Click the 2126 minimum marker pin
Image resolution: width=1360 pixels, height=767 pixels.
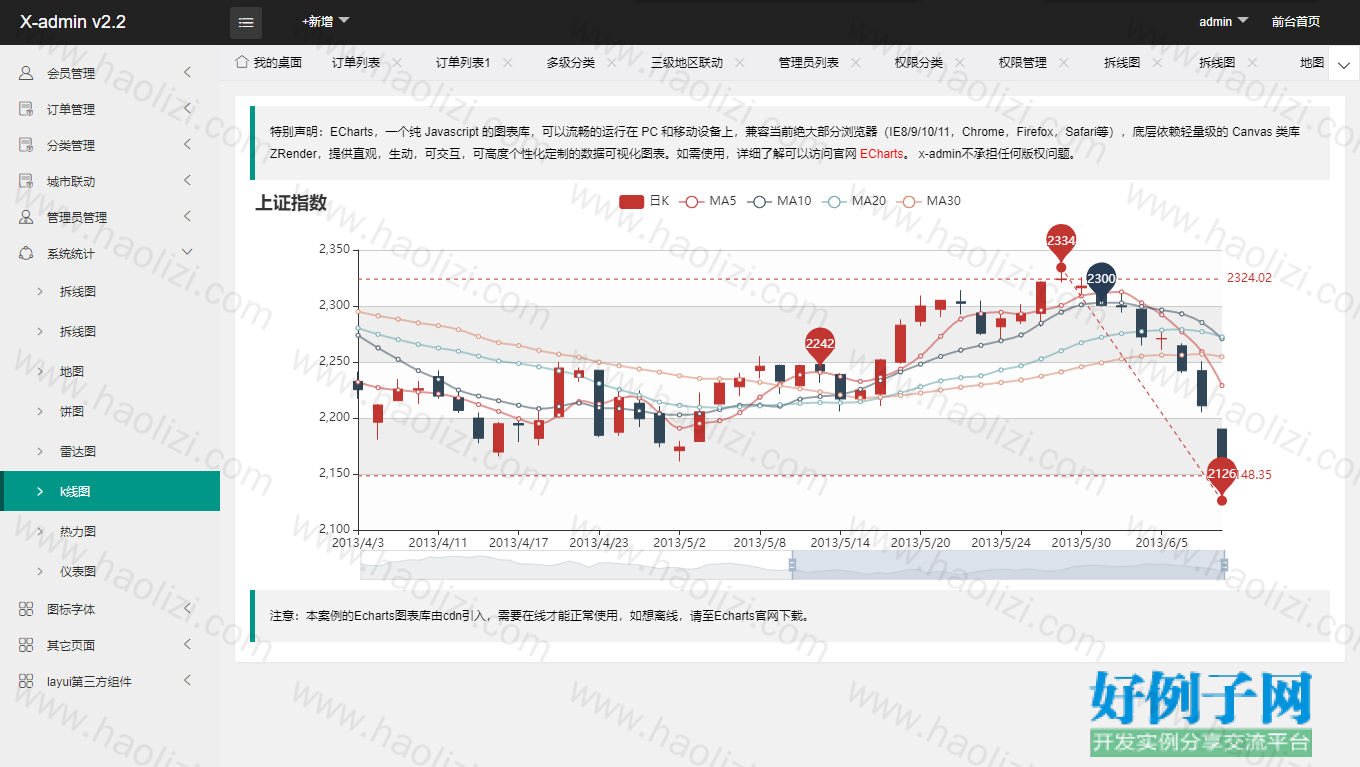coord(1222,476)
